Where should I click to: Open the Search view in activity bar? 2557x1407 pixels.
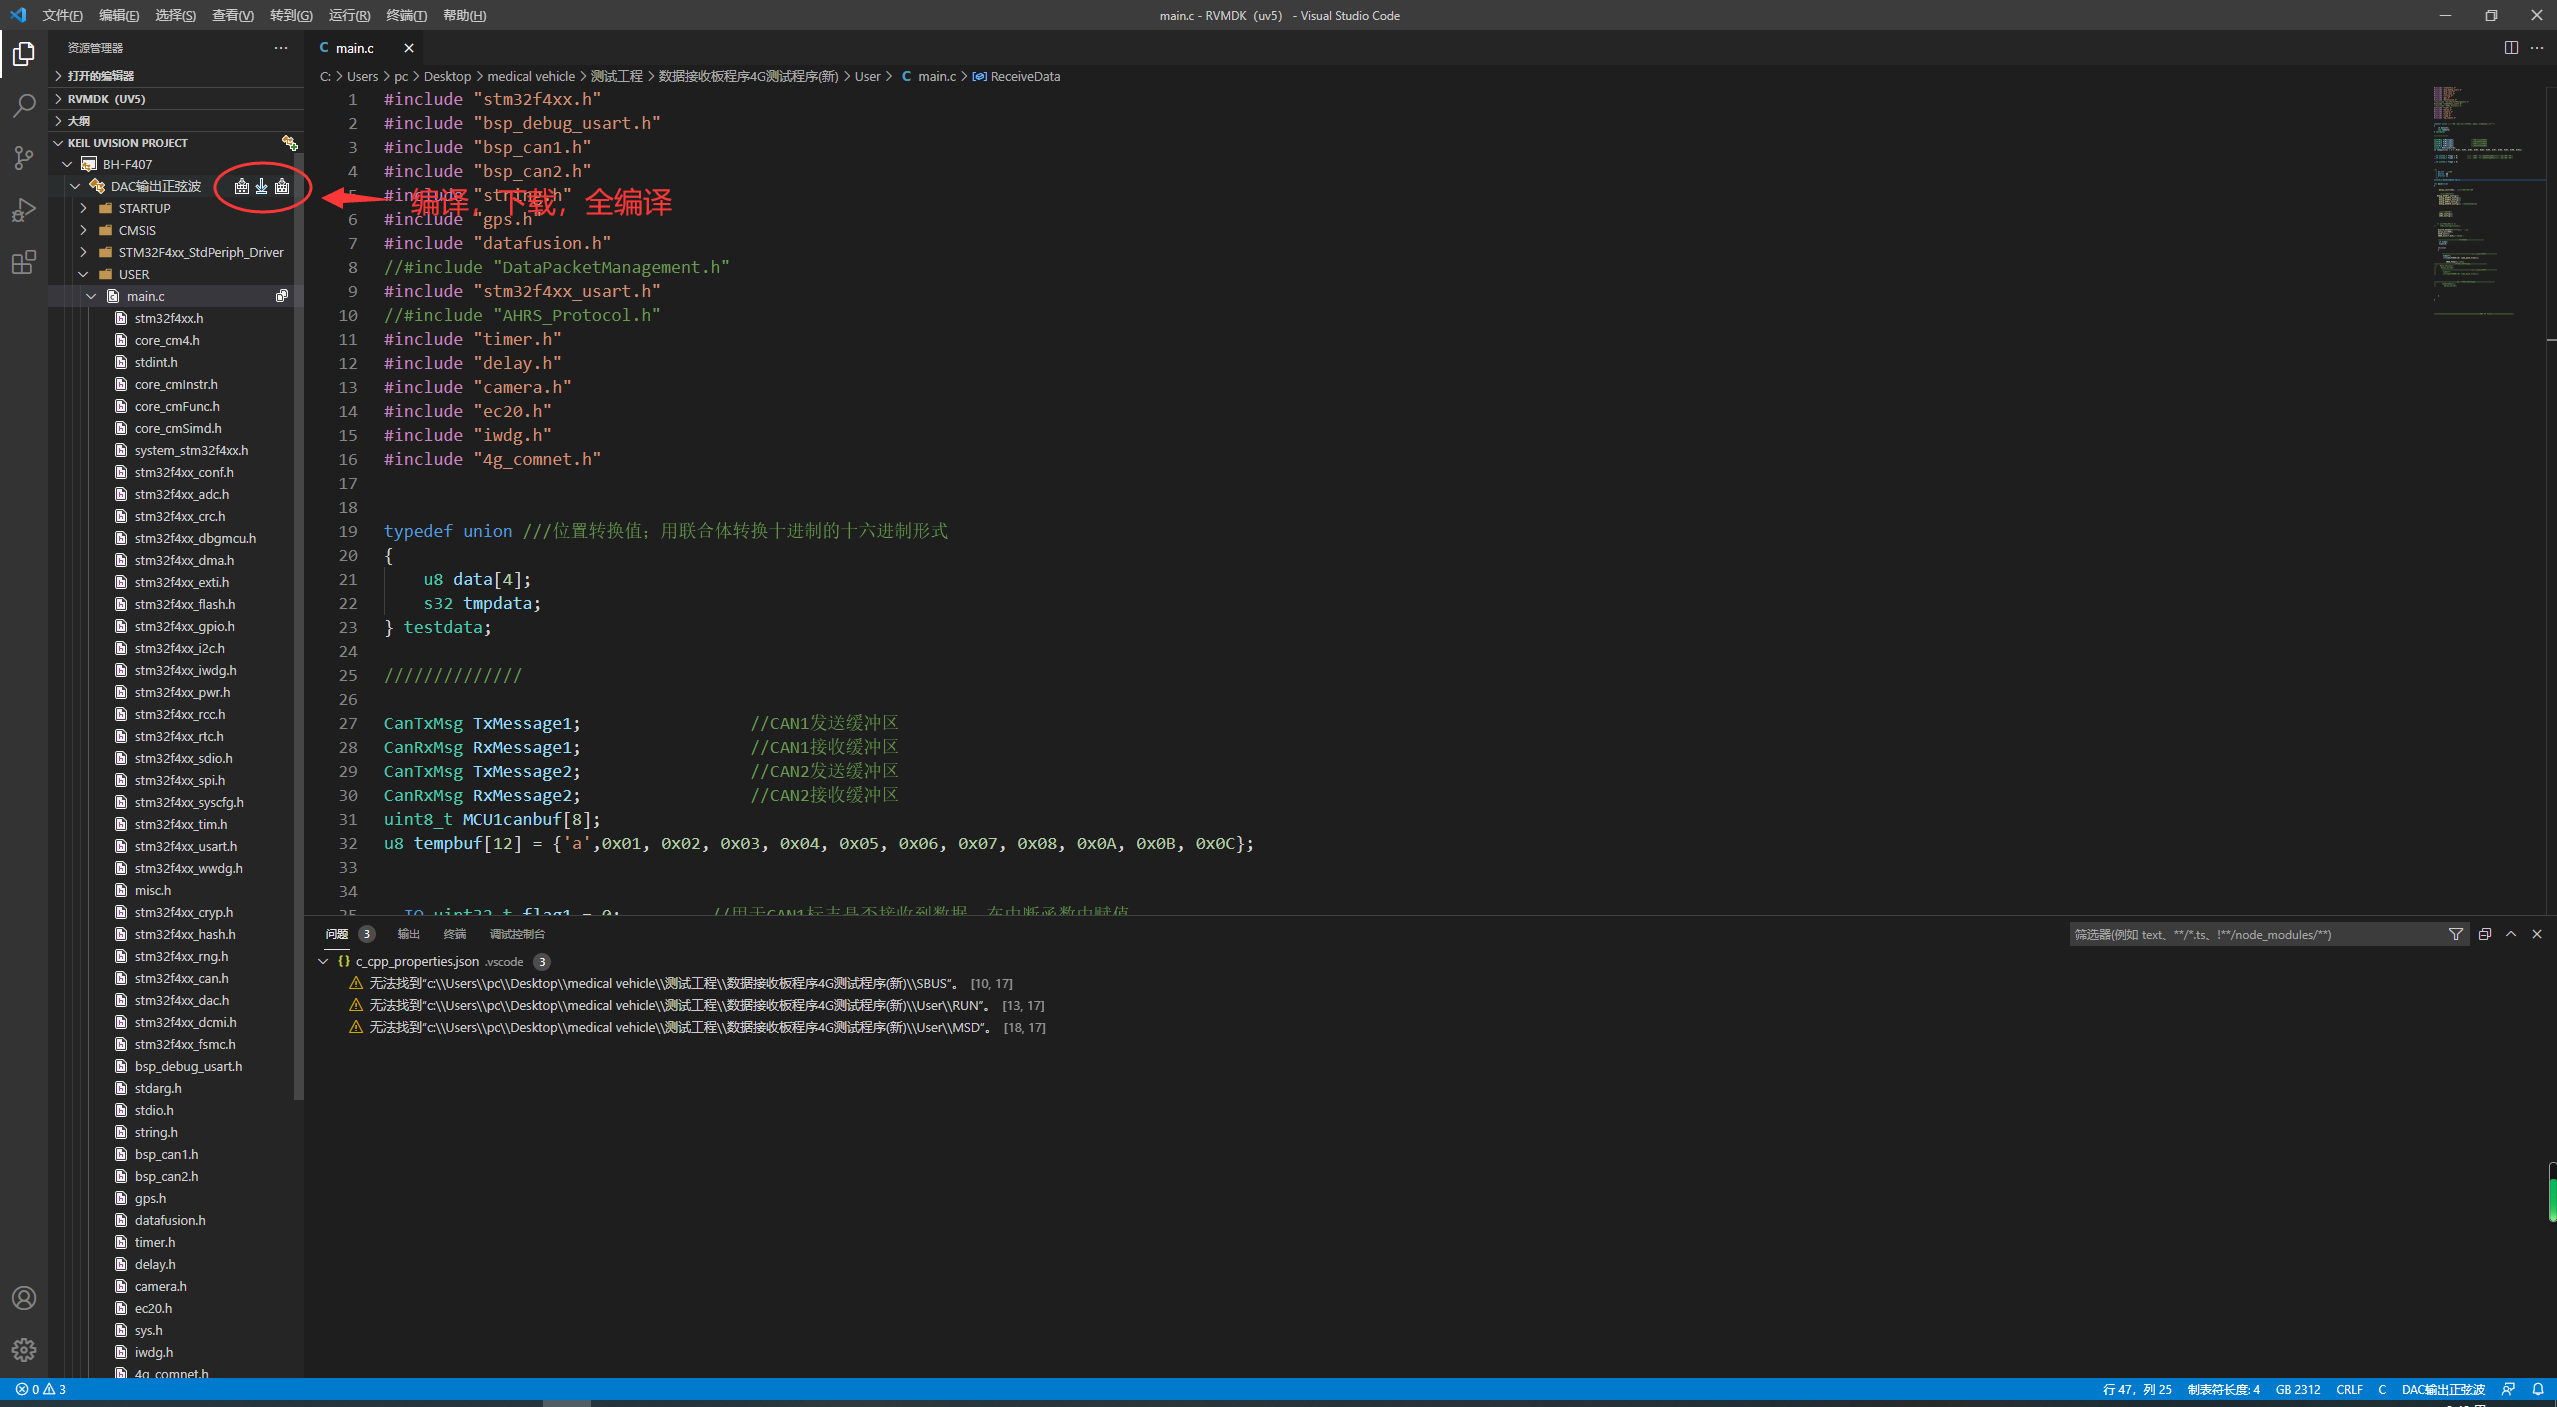tap(24, 105)
